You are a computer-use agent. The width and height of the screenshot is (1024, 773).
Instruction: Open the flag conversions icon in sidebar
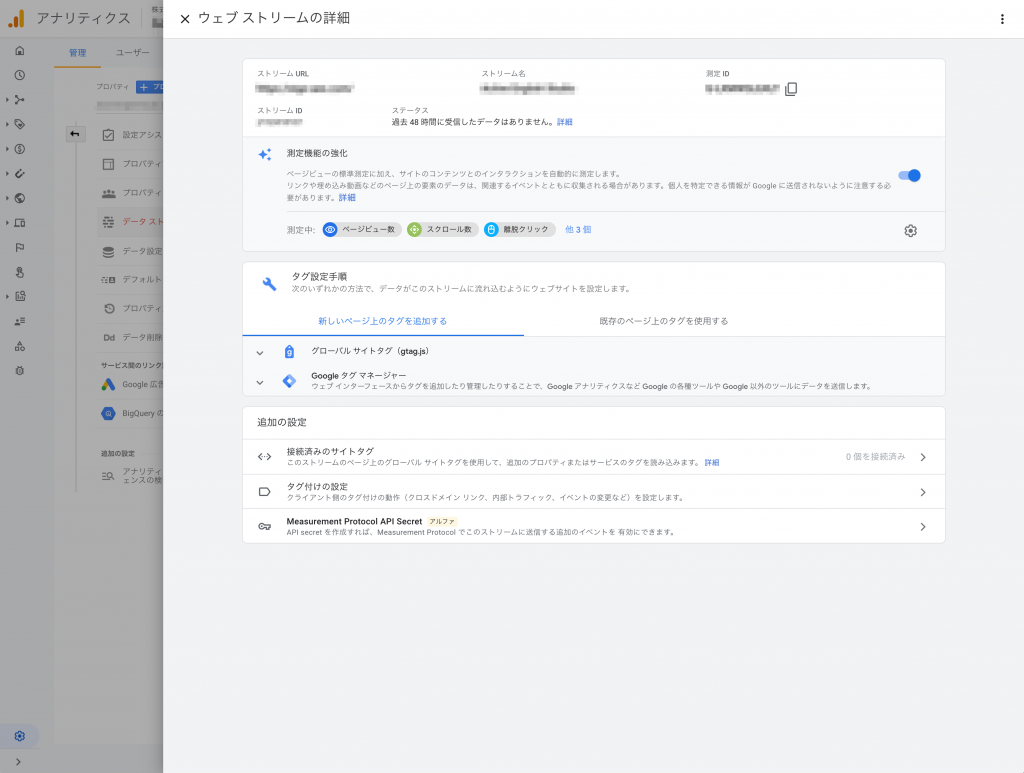pos(20,247)
